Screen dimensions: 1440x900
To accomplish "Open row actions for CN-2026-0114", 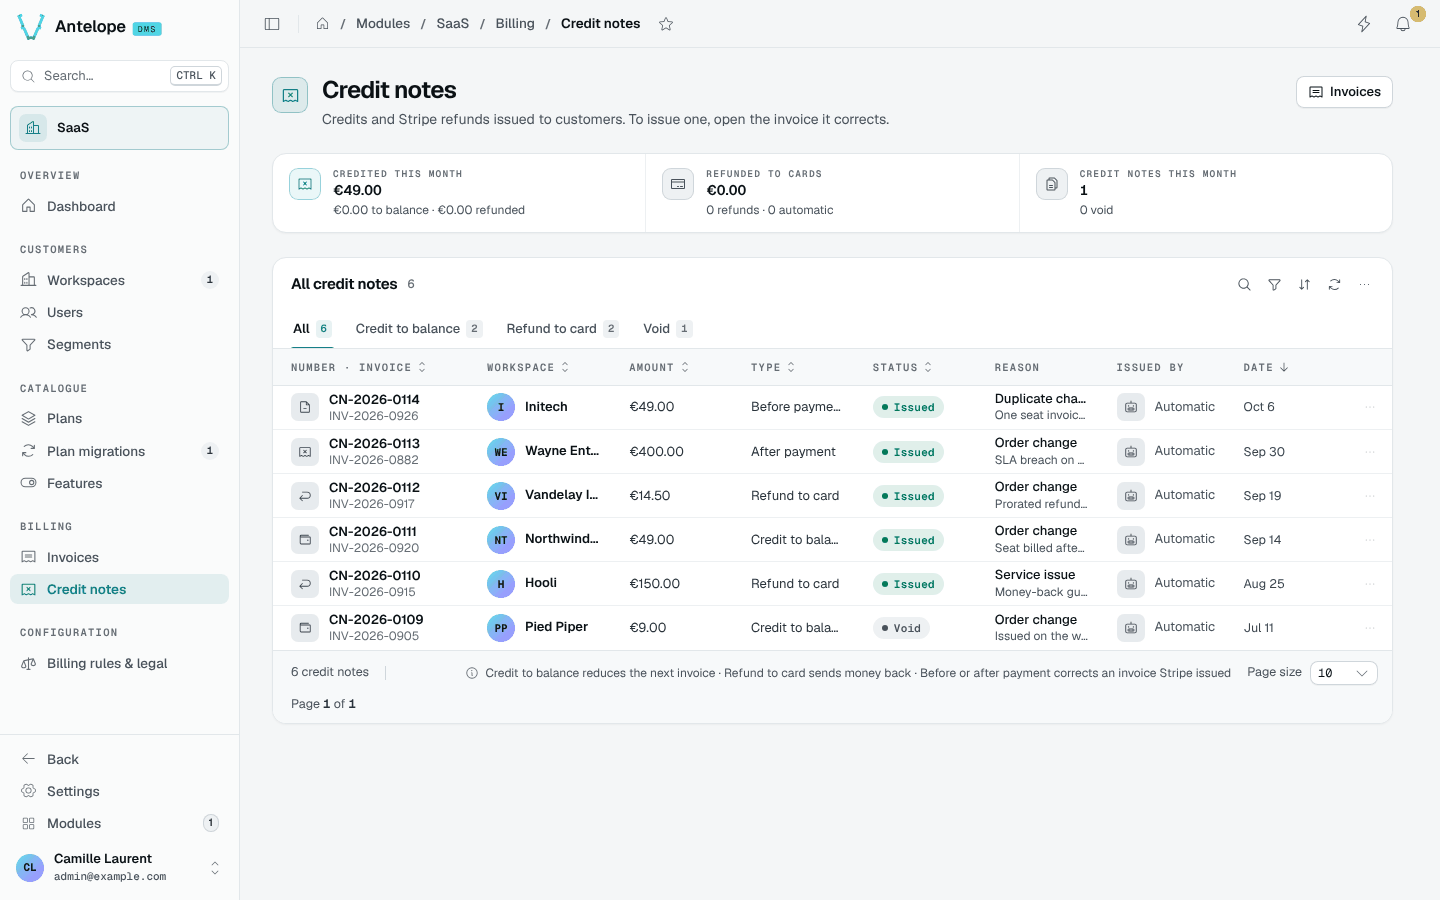I will pos(1370,407).
